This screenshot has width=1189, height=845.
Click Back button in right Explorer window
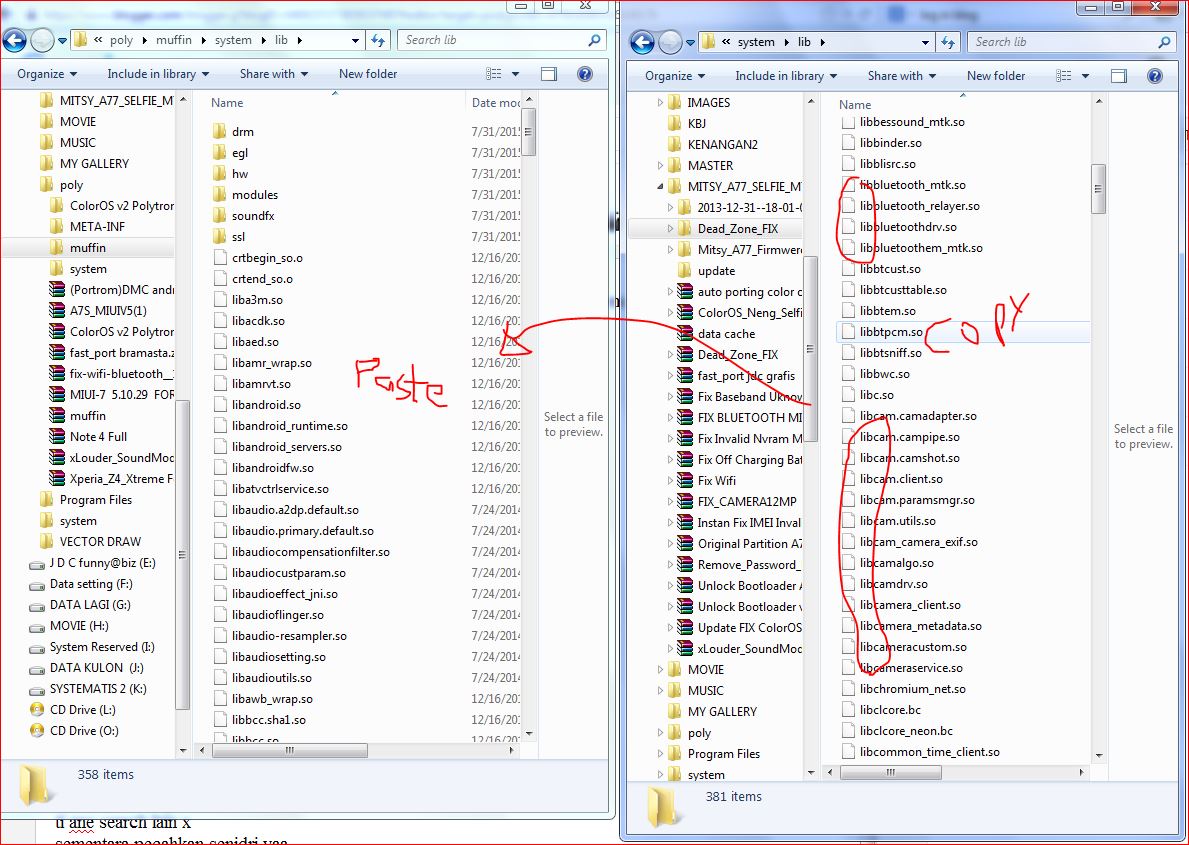pos(642,42)
